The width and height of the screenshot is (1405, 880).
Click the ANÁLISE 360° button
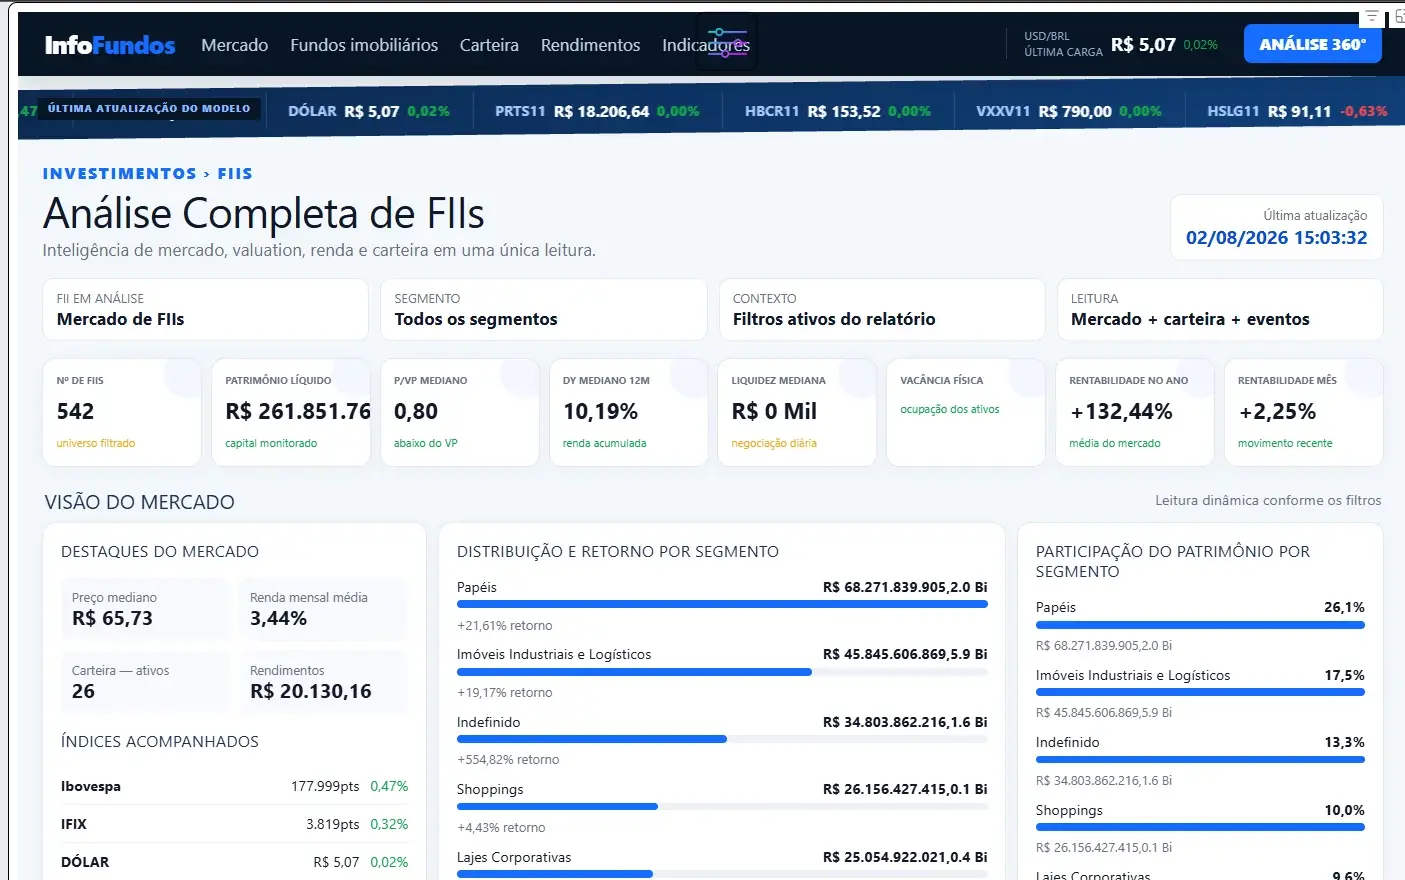(x=1312, y=44)
